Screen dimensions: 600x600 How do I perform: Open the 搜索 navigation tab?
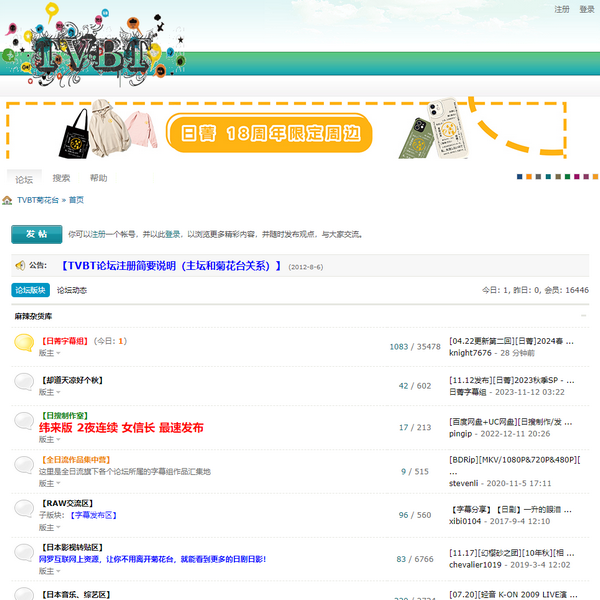[x=62, y=178]
